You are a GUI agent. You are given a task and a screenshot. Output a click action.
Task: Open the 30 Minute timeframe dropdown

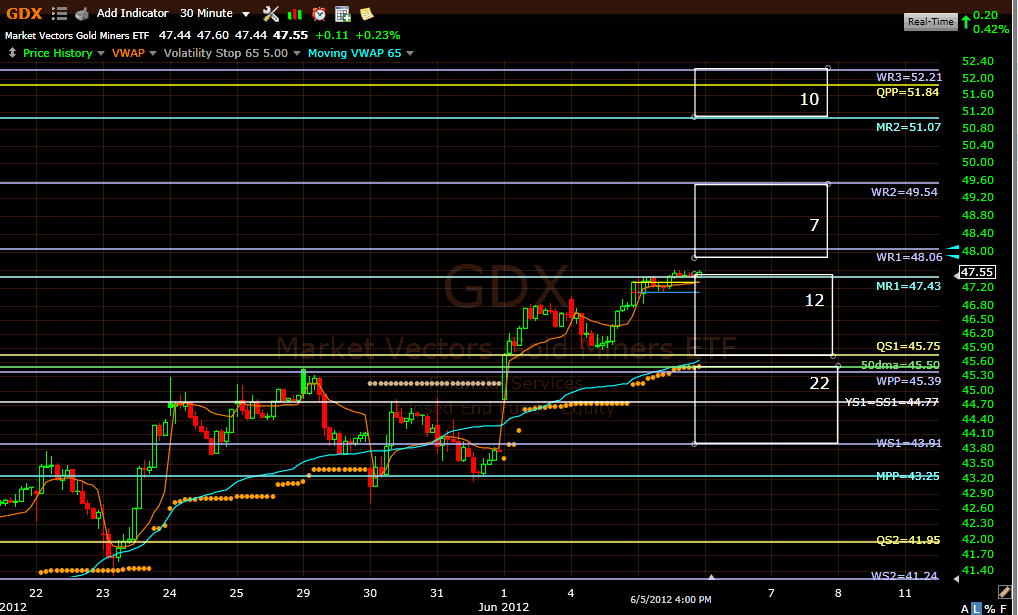pyautogui.click(x=206, y=13)
